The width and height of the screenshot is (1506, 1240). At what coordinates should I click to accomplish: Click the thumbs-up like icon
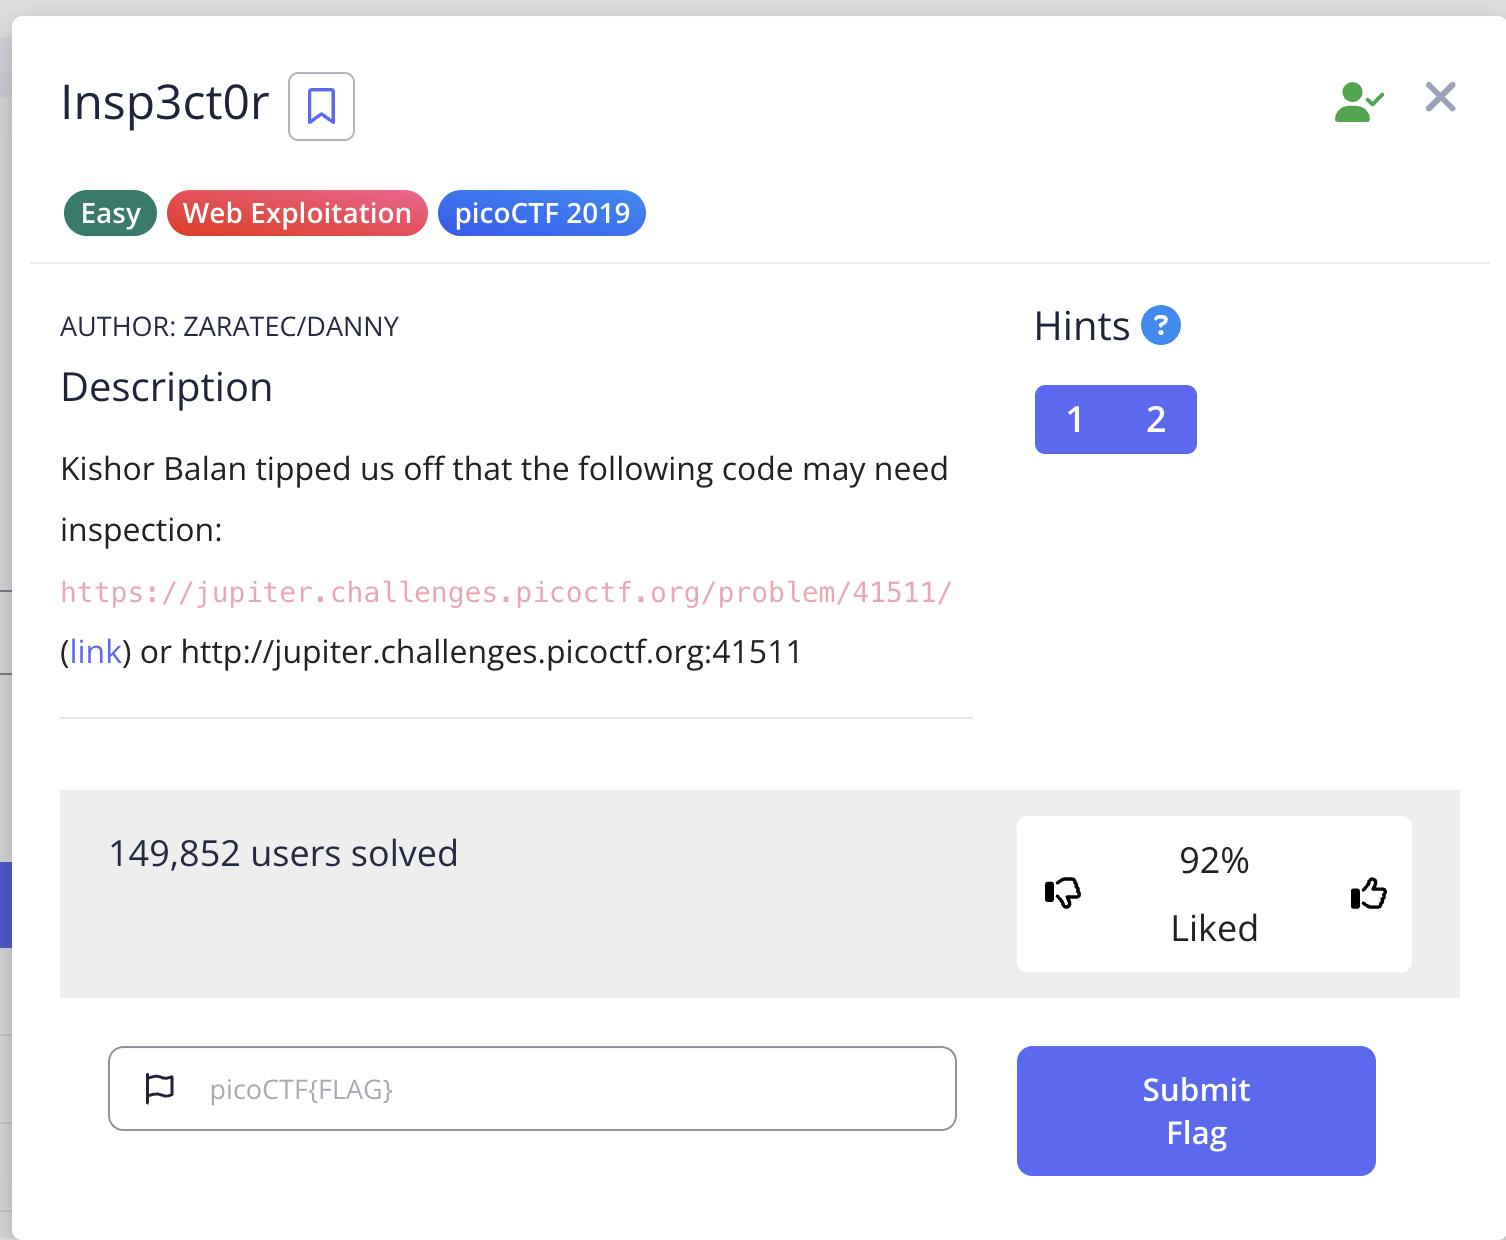coord(1369,892)
